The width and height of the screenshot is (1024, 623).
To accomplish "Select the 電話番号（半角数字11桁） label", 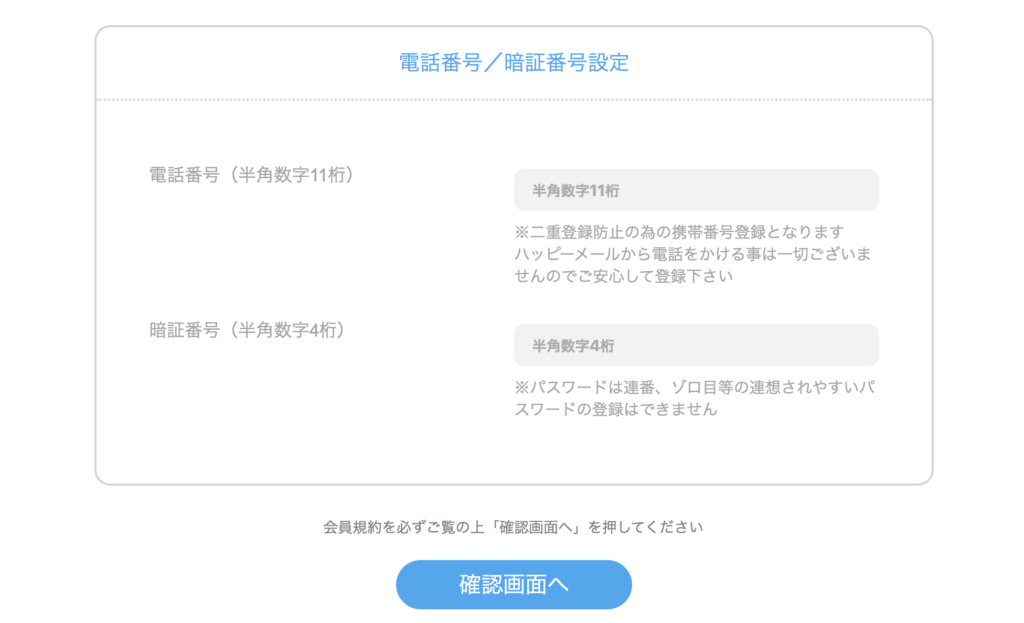I will (251, 175).
